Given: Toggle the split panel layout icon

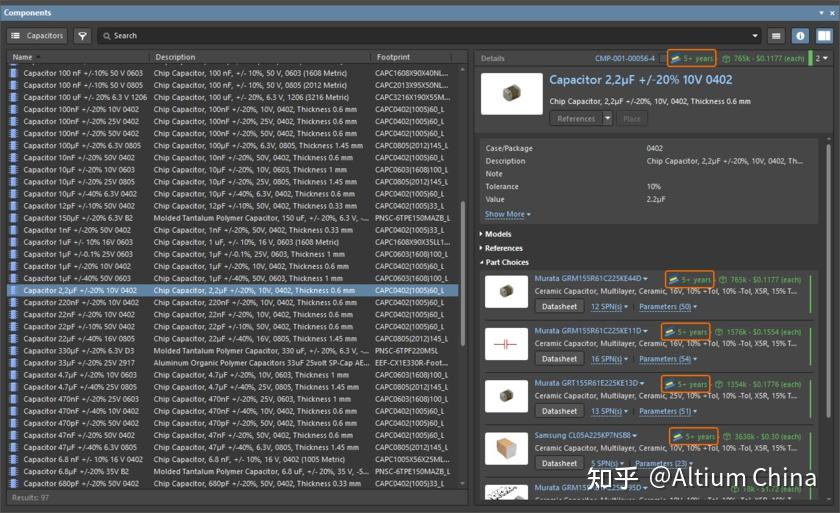Looking at the screenshot, I should click(x=823, y=36).
